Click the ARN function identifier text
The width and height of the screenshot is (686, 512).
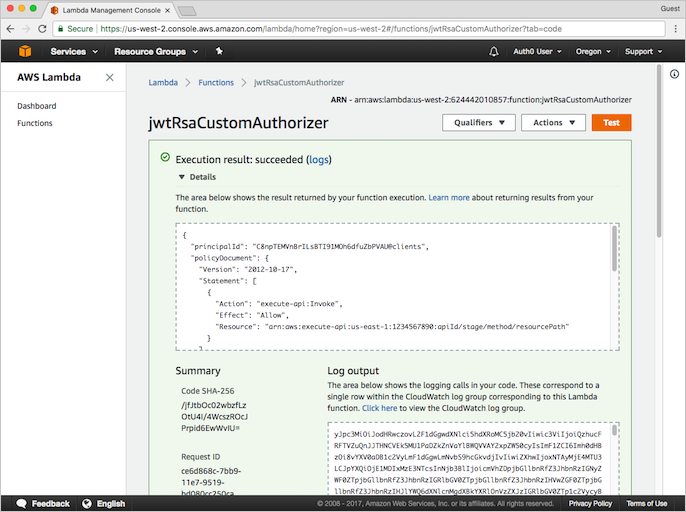(x=481, y=100)
